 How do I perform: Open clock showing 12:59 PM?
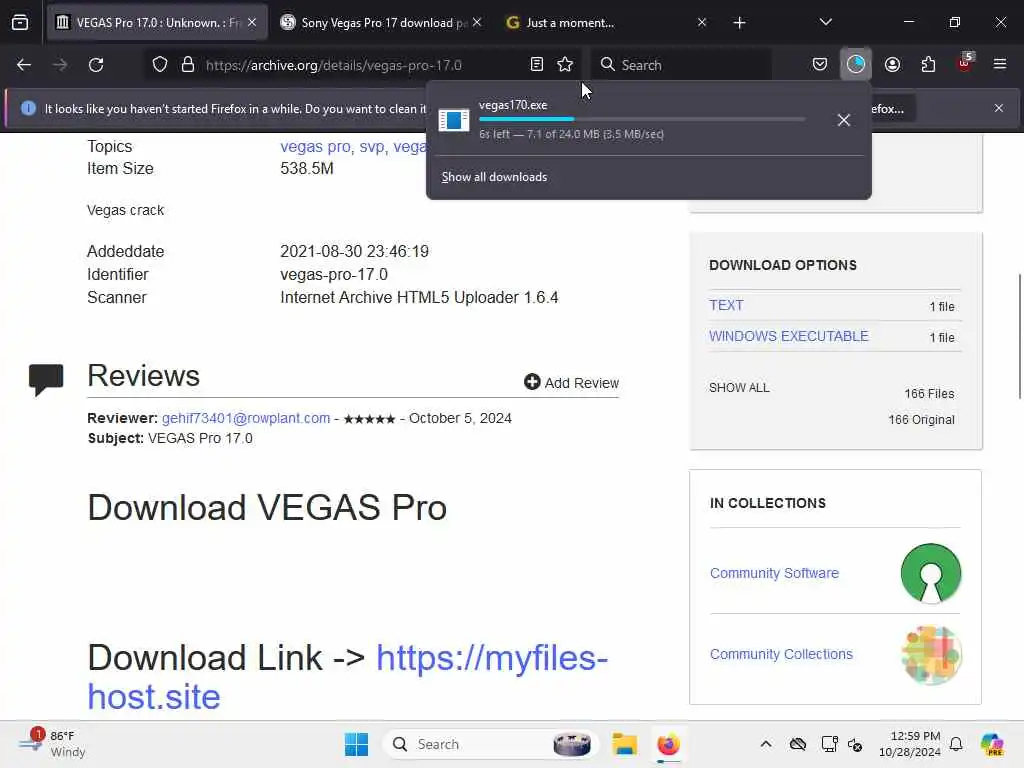910,744
